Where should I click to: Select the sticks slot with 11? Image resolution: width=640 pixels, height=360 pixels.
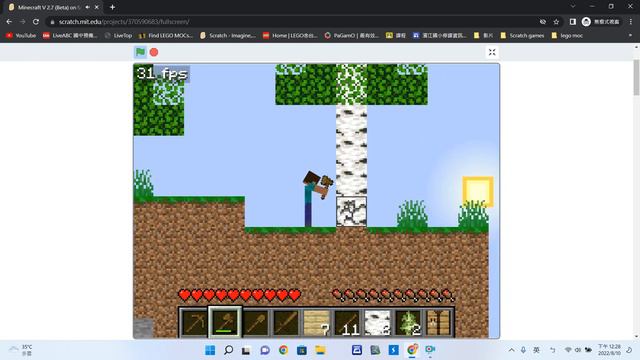point(347,322)
